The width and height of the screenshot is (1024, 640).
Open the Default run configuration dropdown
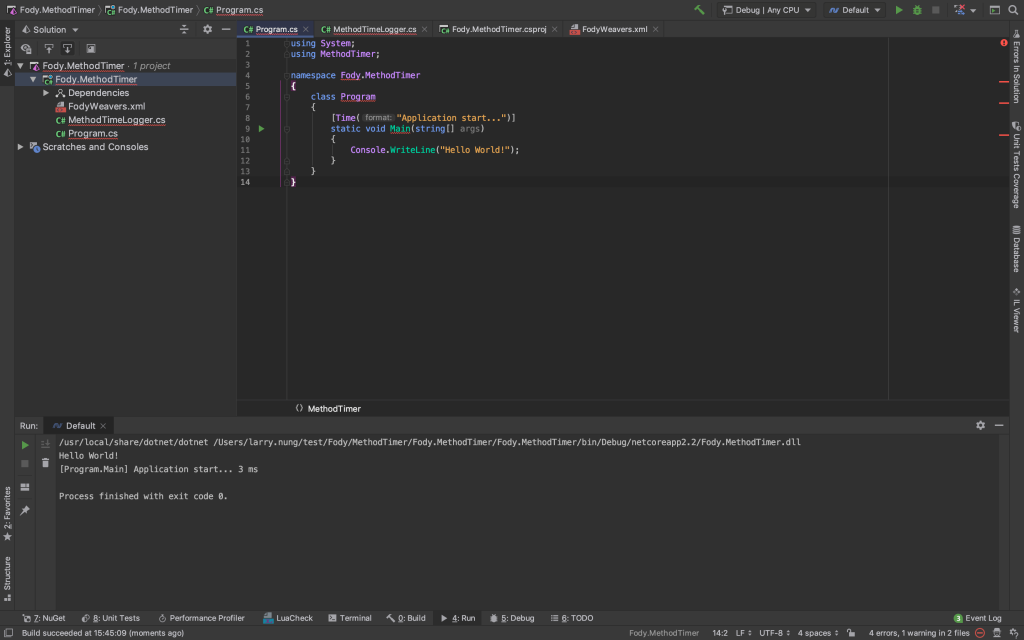855,10
